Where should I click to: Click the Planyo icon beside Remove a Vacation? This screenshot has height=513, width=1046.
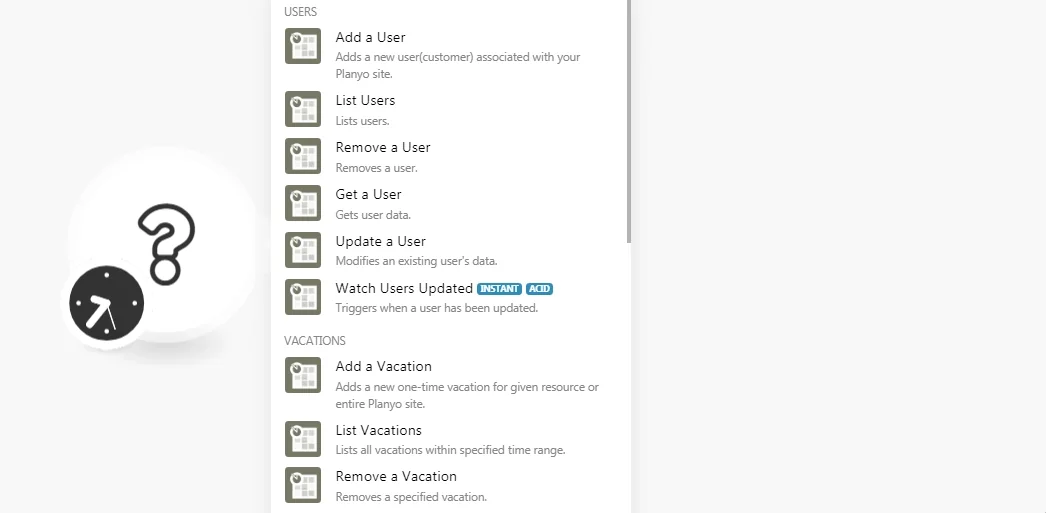tap(303, 485)
